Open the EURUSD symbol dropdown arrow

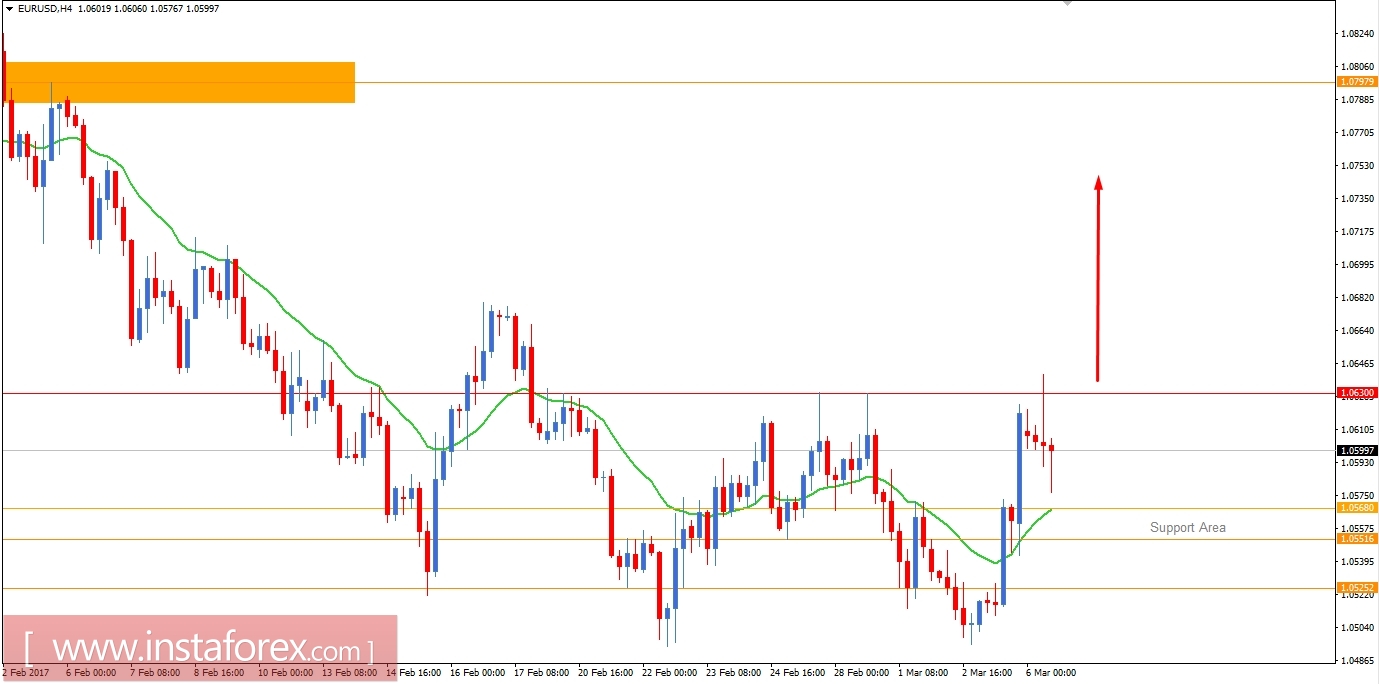[11, 8]
